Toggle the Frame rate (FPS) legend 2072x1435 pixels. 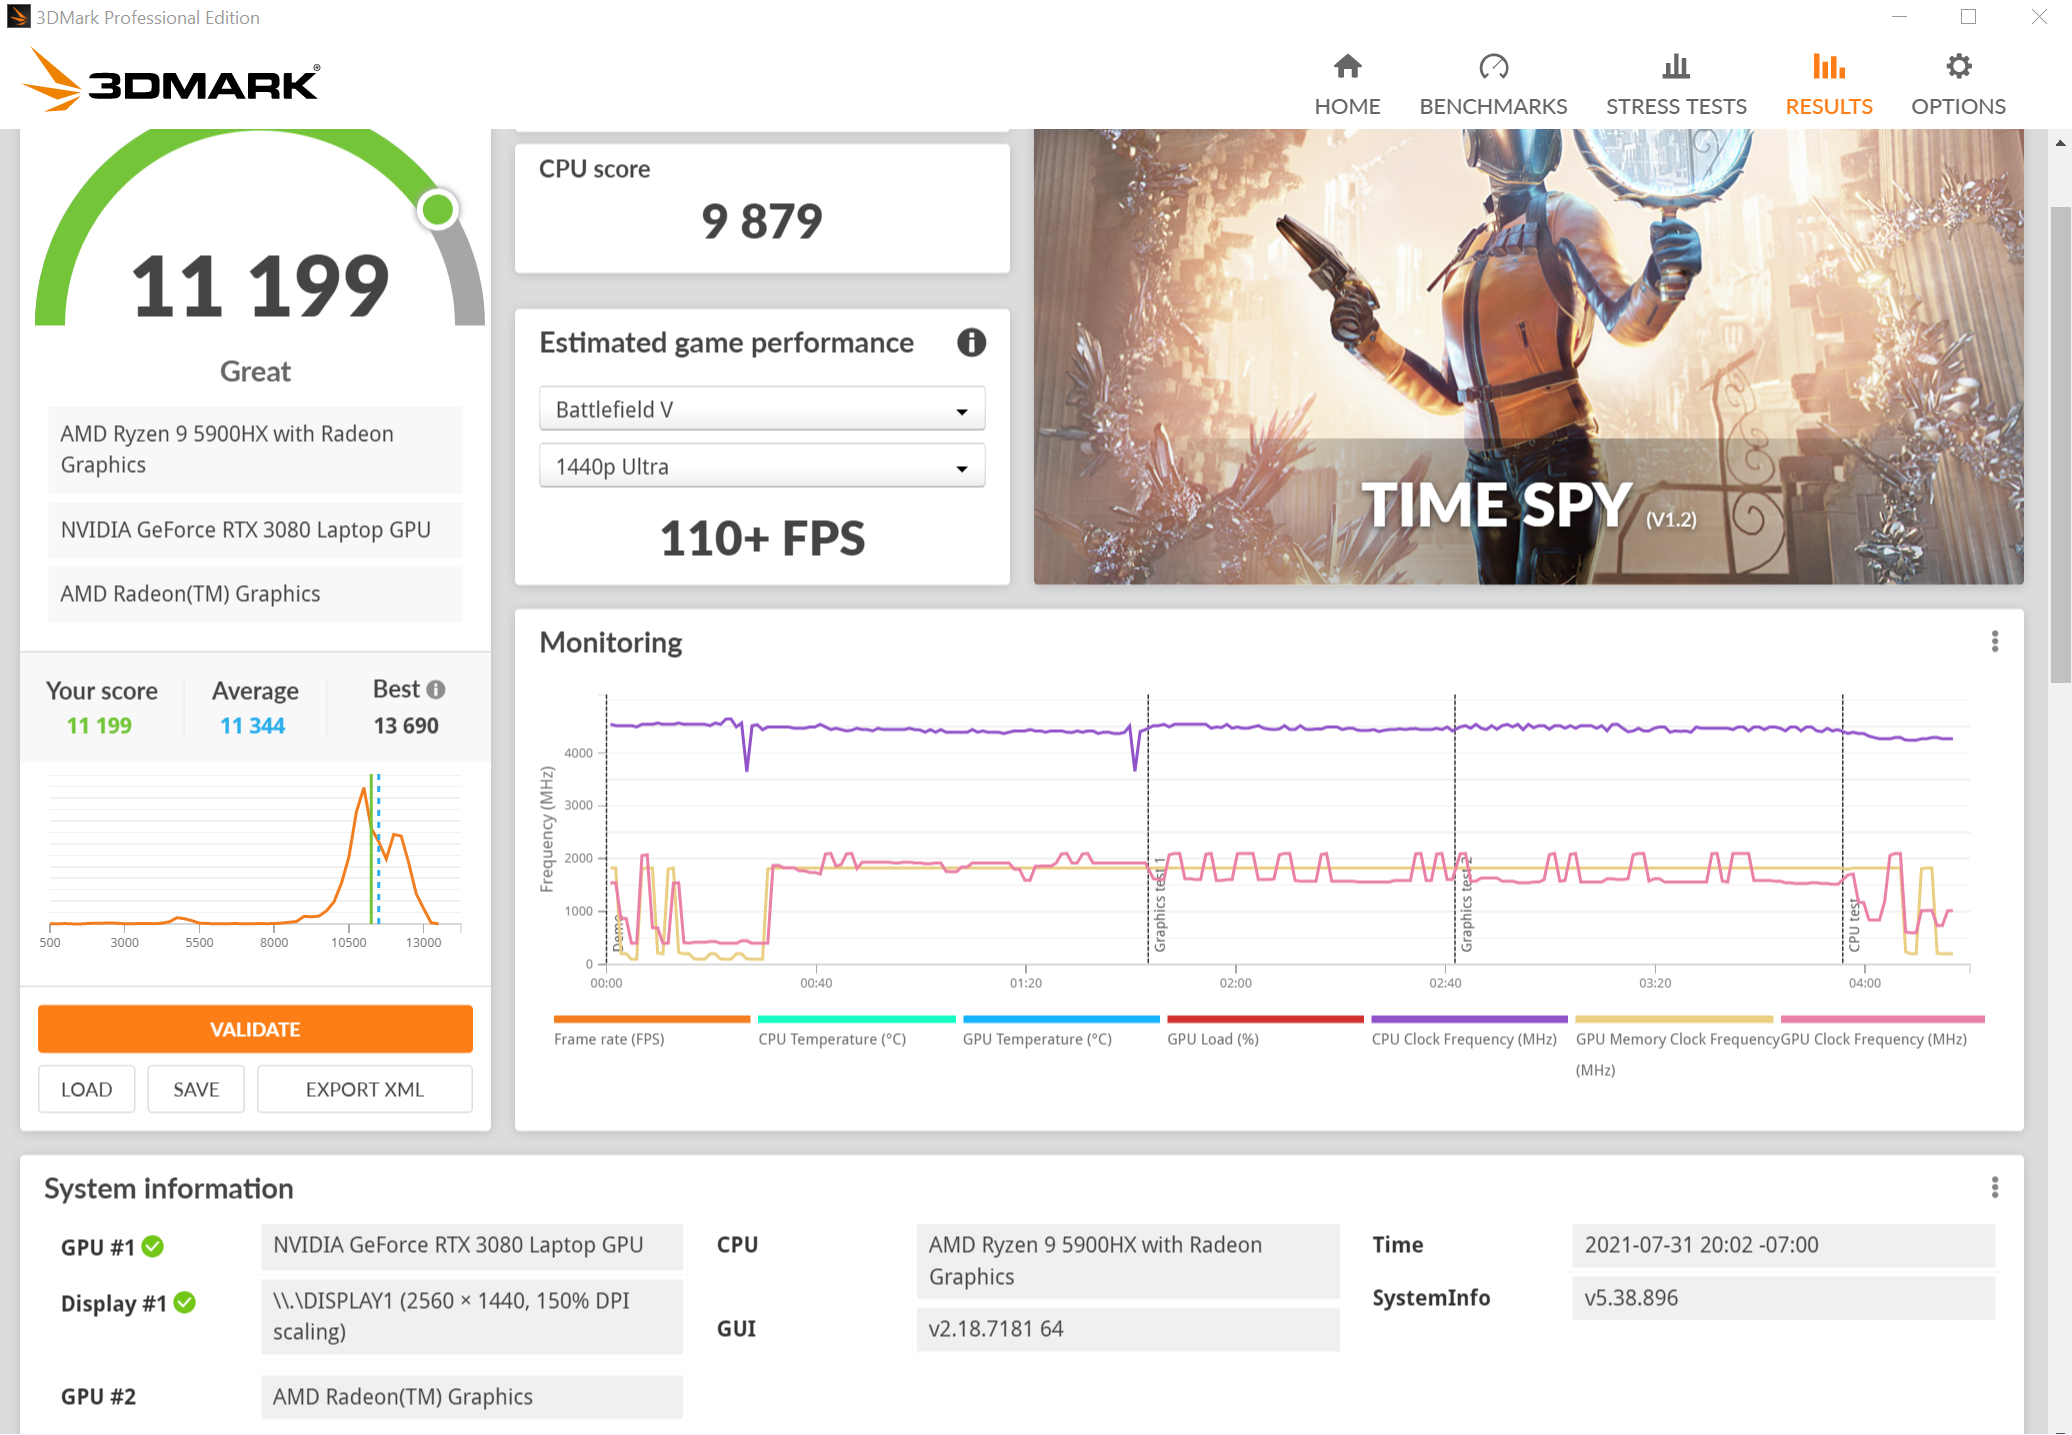click(x=651, y=1032)
